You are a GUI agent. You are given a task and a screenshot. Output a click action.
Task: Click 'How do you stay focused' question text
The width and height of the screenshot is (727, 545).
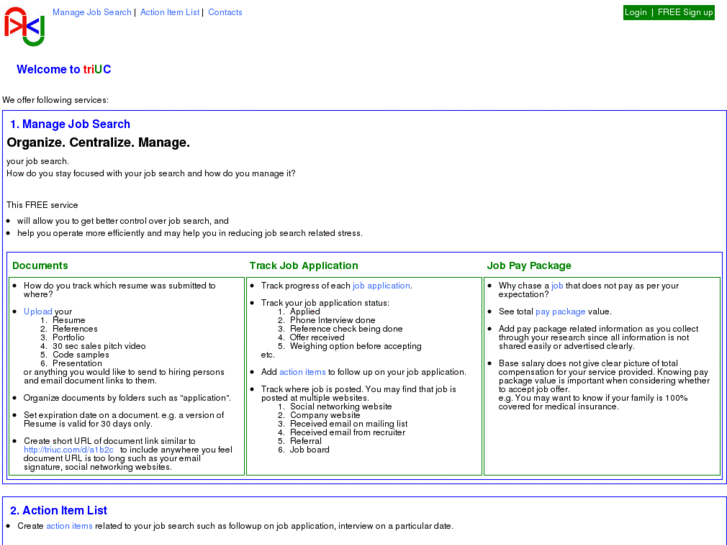[x=151, y=173]
